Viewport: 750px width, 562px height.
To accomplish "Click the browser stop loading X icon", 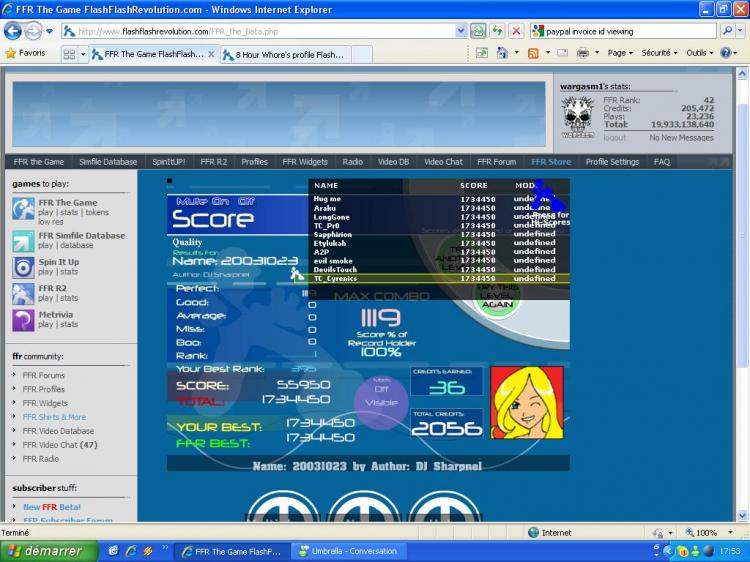I will pos(516,31).
